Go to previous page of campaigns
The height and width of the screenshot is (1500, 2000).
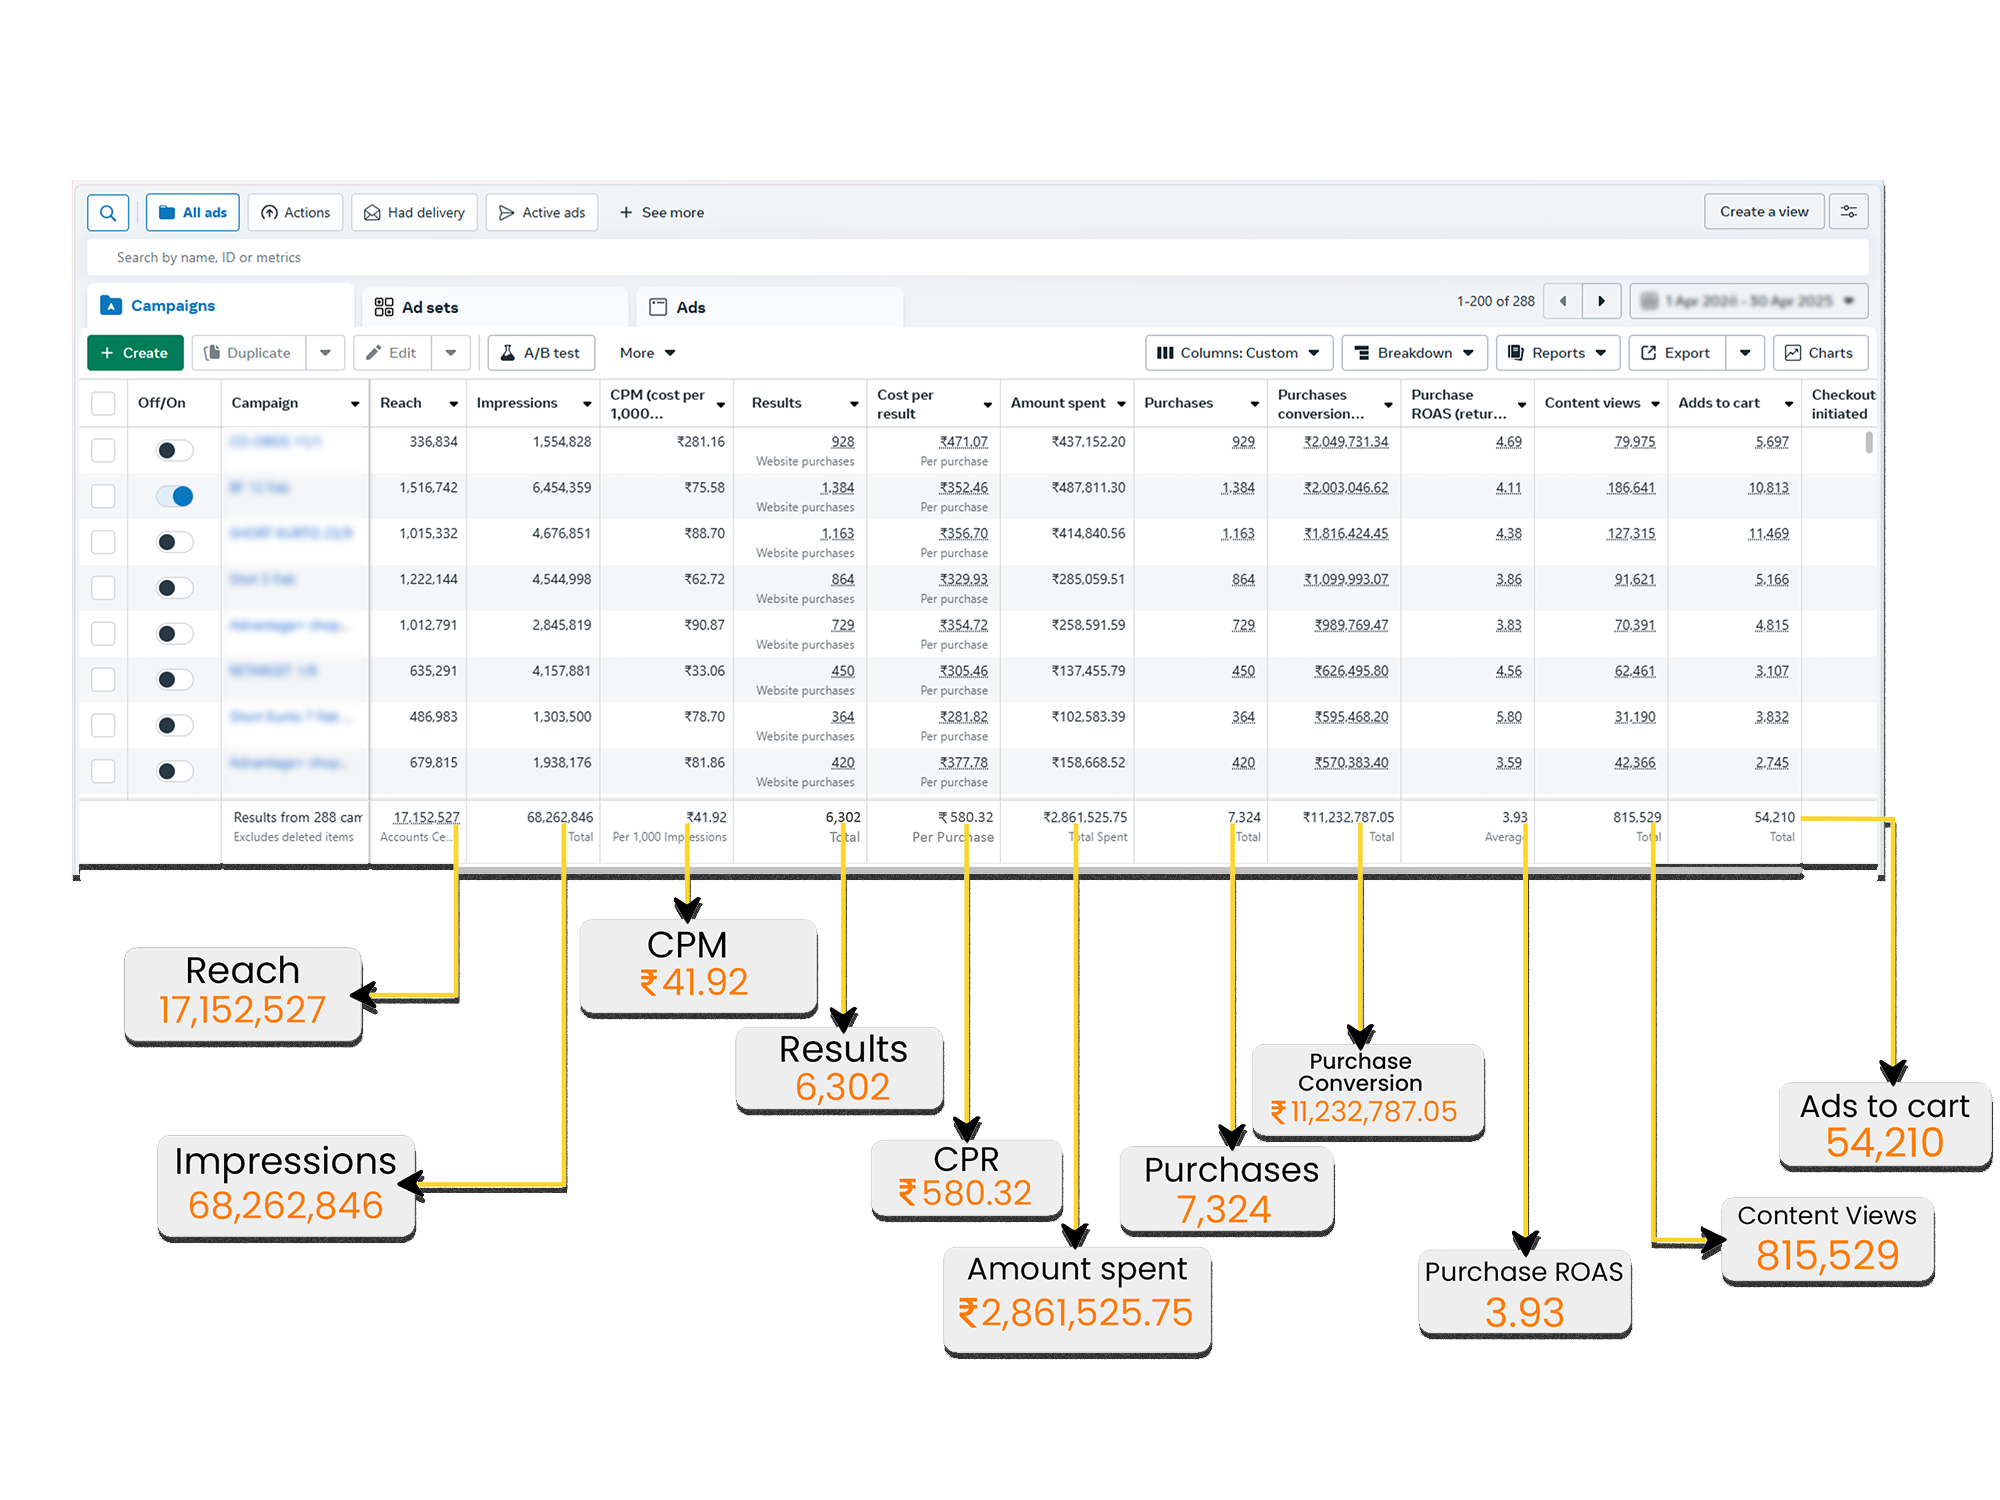[x=1563, y=301]
